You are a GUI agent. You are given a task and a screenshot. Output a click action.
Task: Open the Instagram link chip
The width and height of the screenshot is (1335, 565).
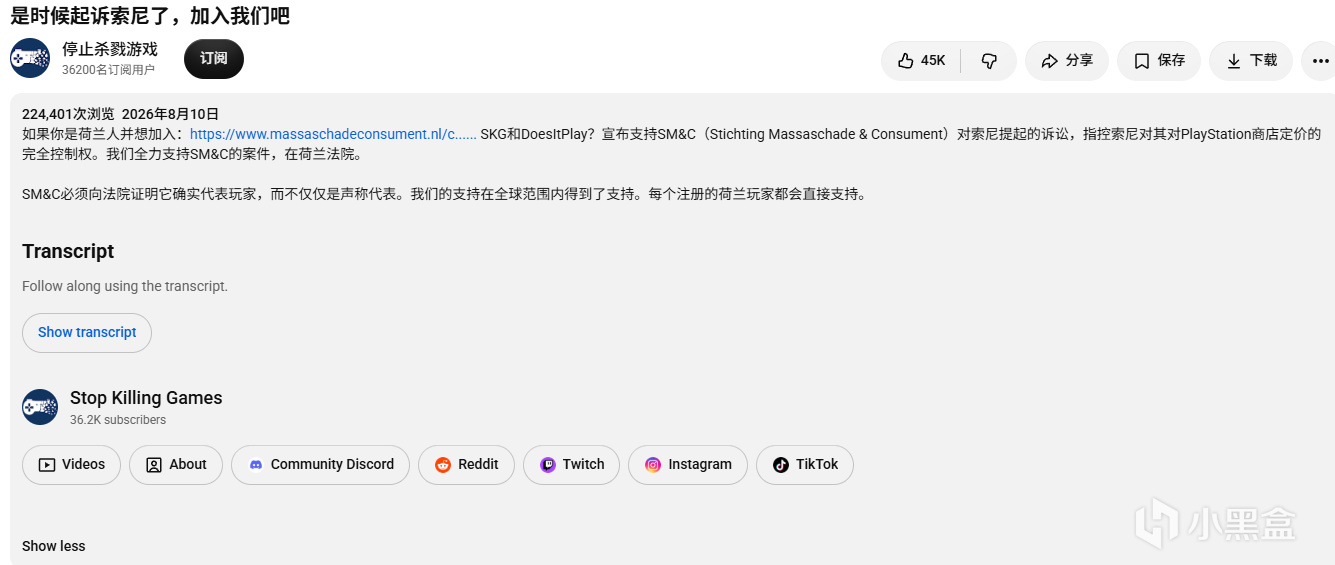688,465
